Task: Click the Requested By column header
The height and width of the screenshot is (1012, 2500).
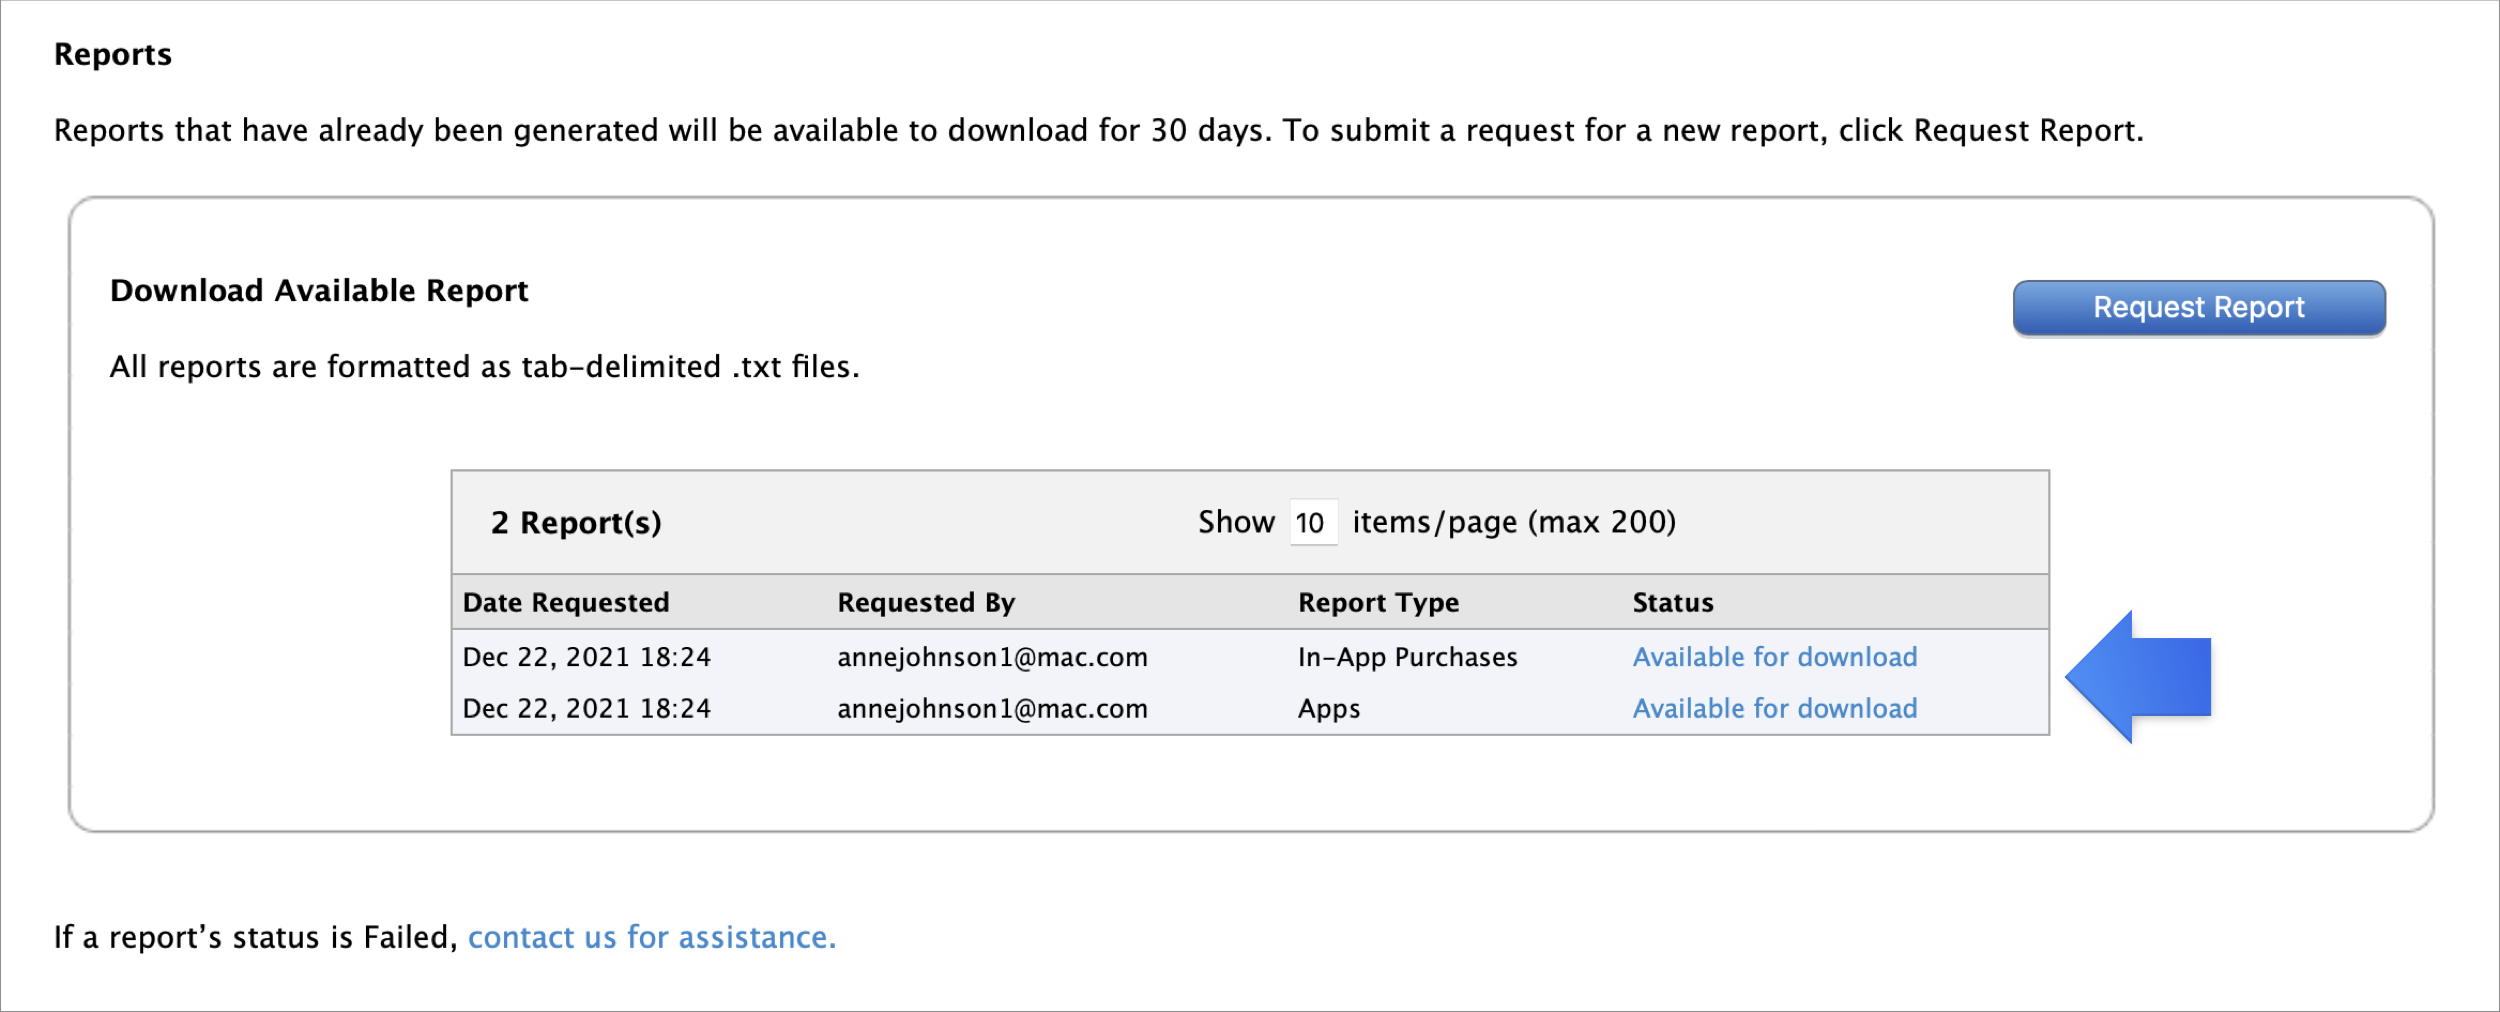Action: (x=926, y=603)
